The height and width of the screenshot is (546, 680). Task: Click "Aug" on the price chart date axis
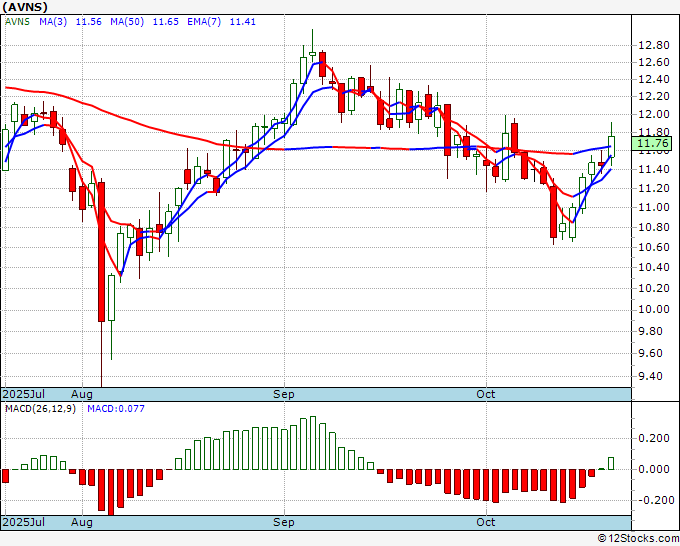point(82,394)
